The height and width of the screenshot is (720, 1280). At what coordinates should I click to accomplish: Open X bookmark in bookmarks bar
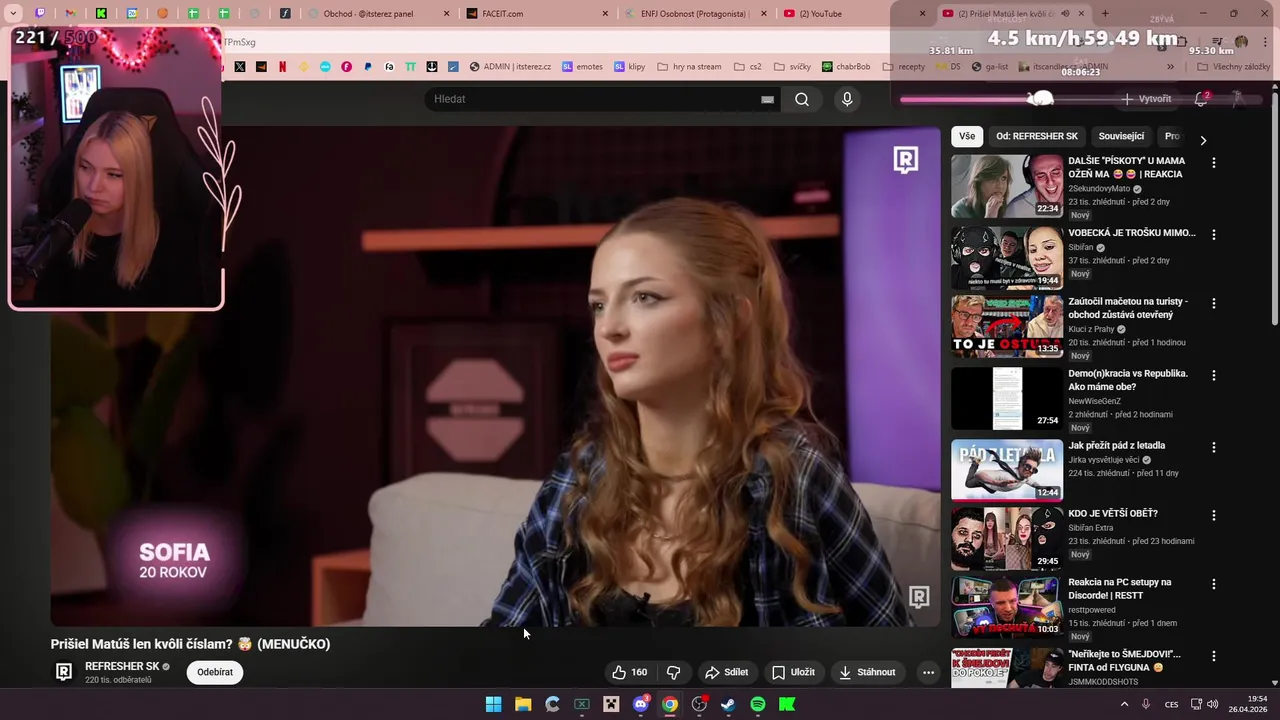coord(240,67)
